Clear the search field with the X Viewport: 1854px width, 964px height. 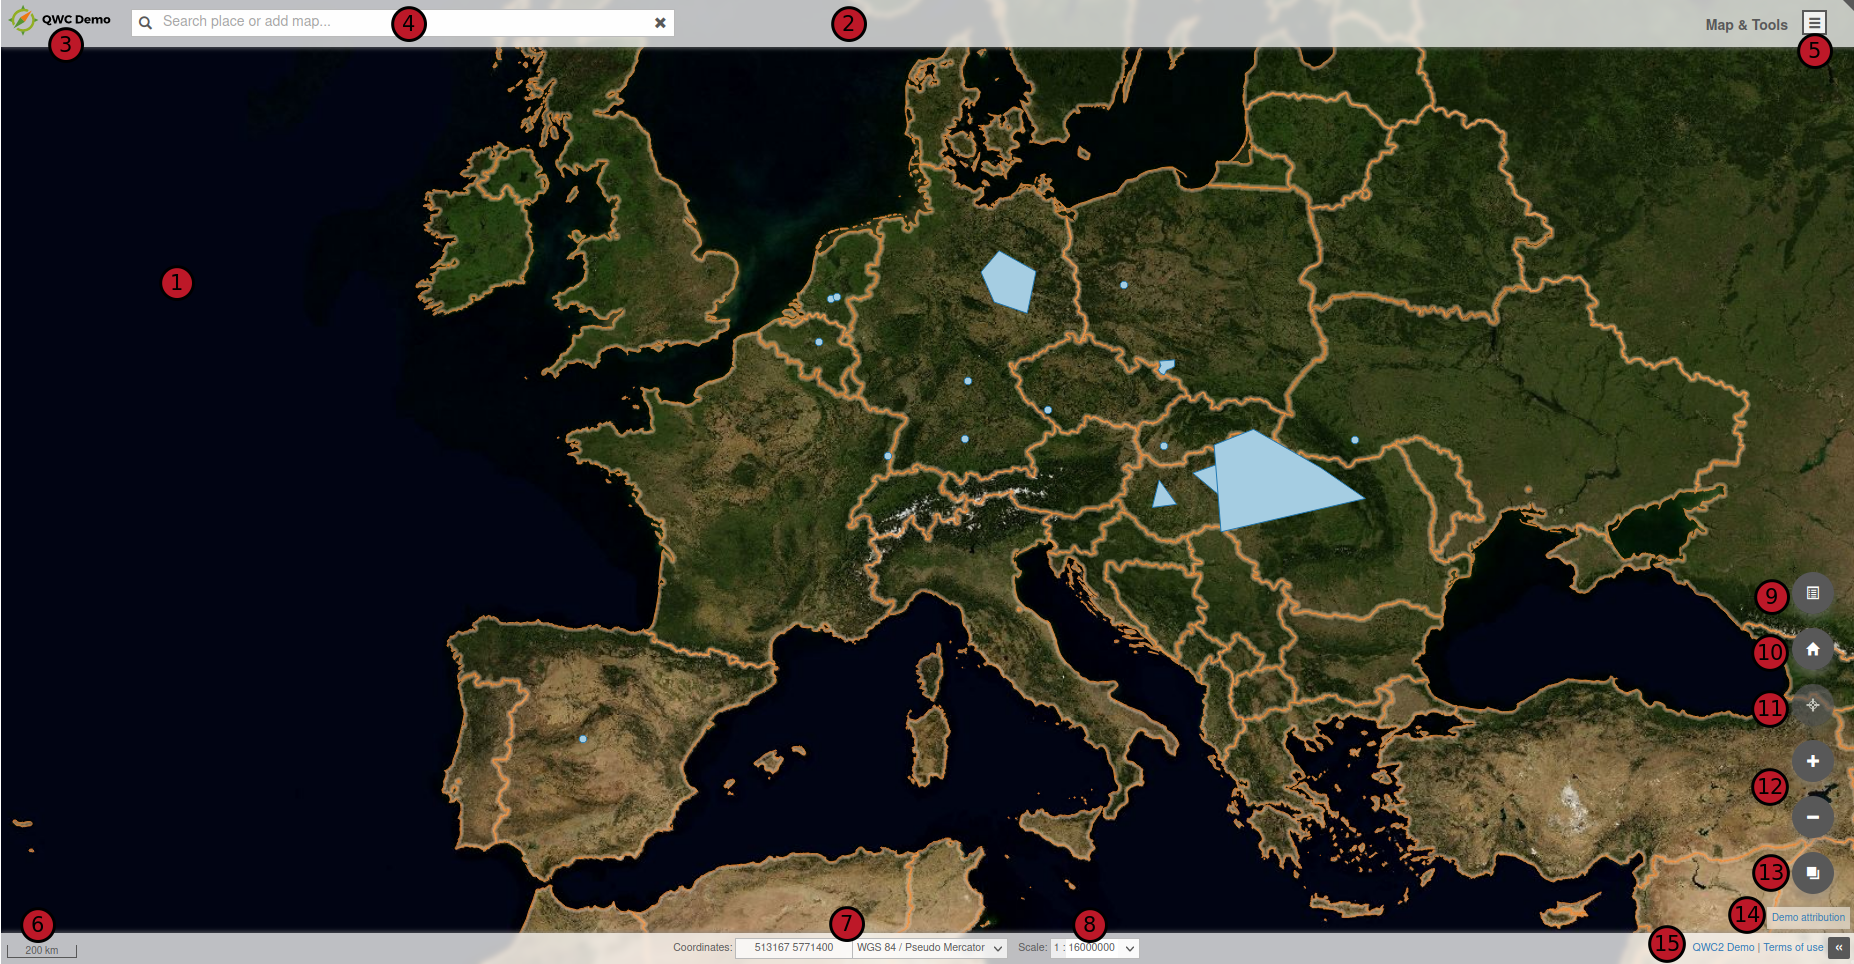coord(660,22)
